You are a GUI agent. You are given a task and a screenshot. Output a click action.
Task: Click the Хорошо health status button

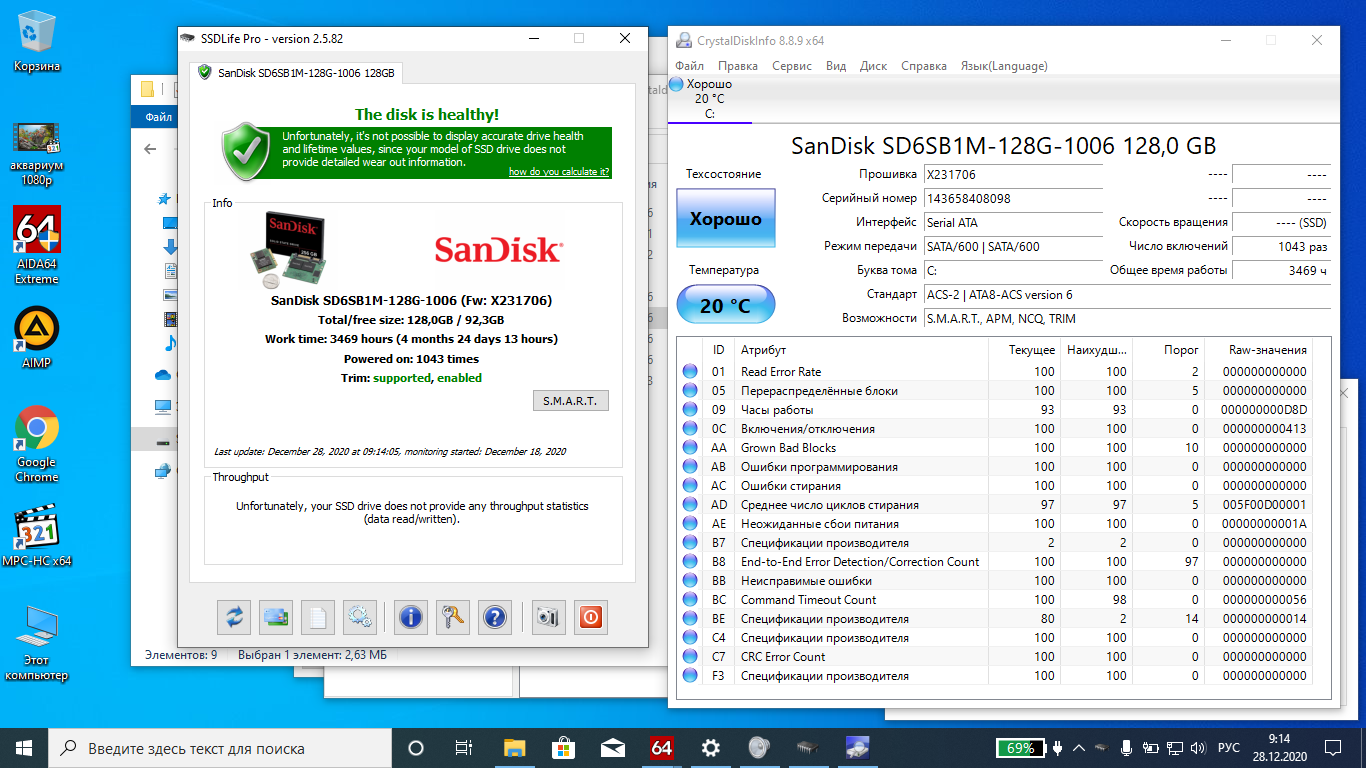click(x=726, y=219)
